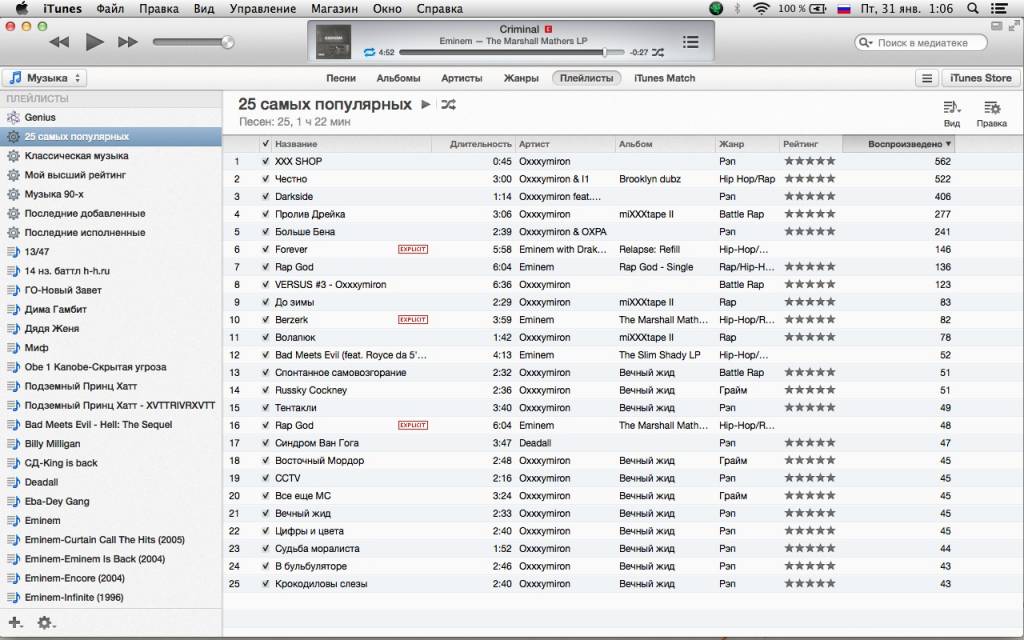Toggle the shuffle icon in the now-playing display
The image size is (1024, 640).
tap(658, 52)
